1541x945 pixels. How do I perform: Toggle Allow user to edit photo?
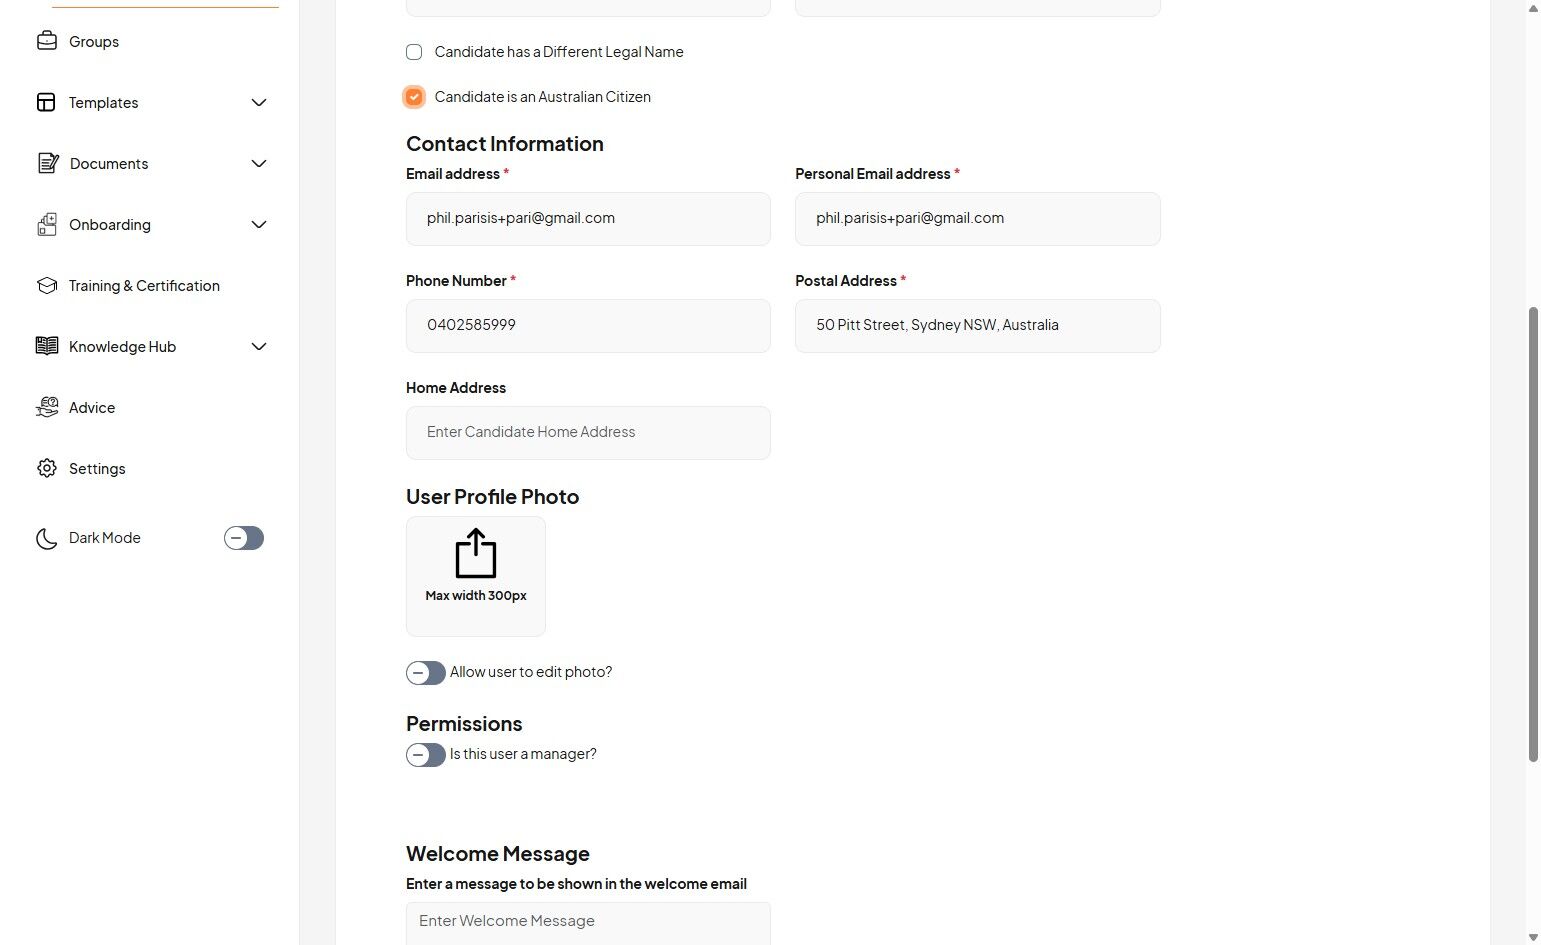pyautogui.click(x=426, y=673)
